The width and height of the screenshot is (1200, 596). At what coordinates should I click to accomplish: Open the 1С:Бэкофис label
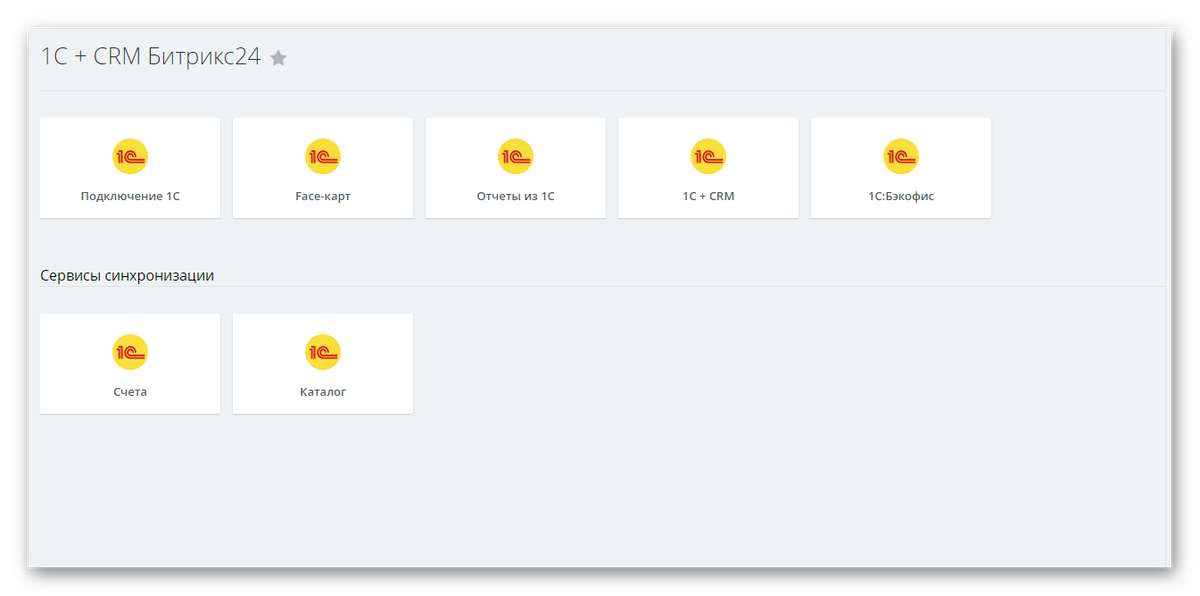[901, 196]
